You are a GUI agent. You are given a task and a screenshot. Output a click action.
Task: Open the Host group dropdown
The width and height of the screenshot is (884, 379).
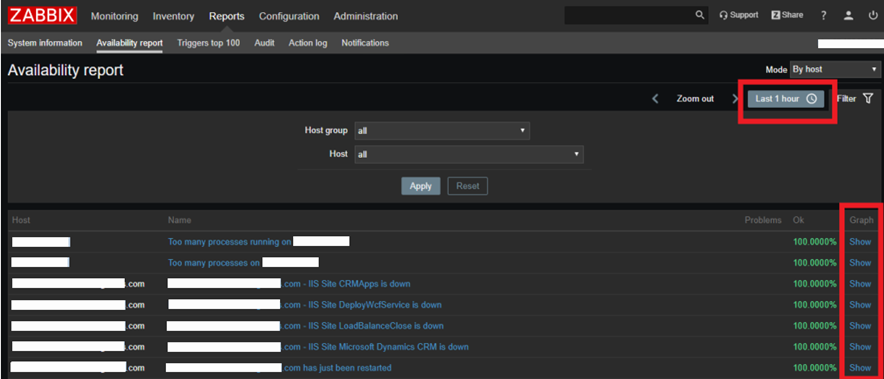tap(442, 131)
